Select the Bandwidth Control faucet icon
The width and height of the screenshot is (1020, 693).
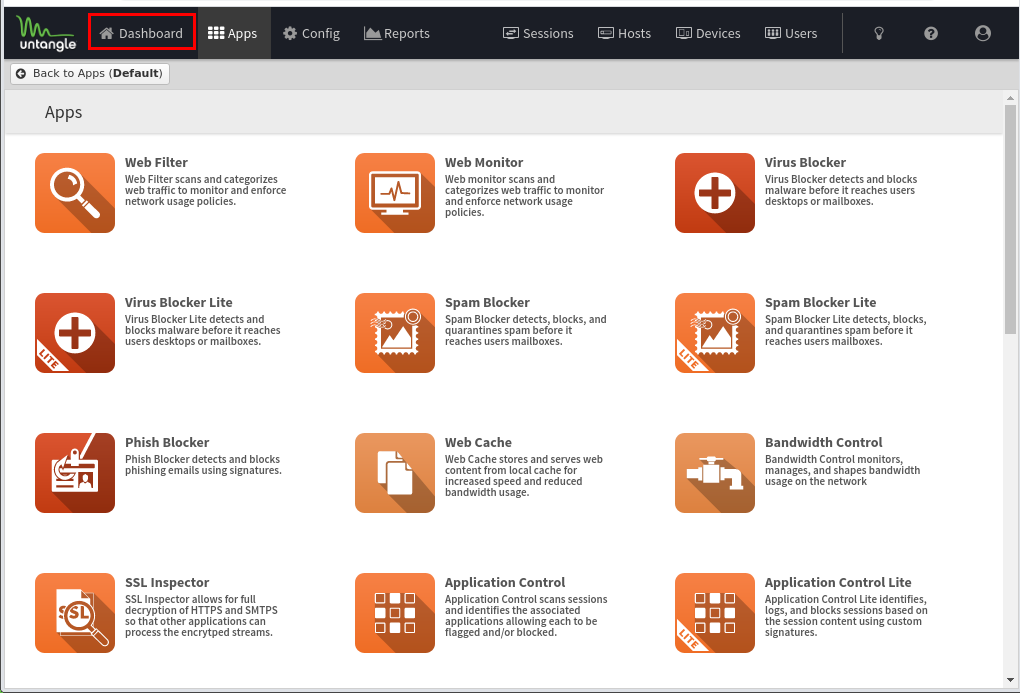pyautogui.click(x=715, y=472)
